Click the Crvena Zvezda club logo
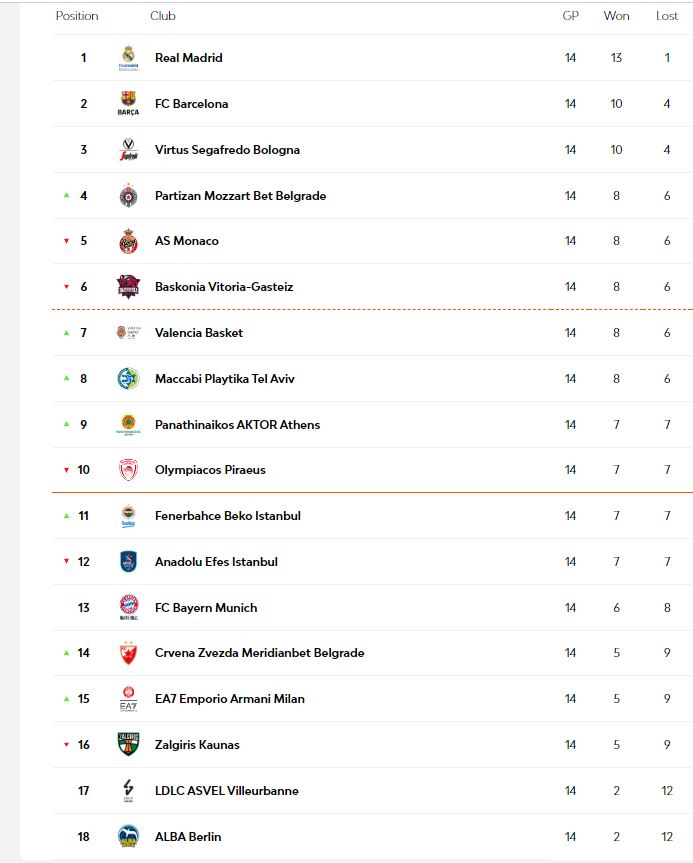Screen dimensions: 693x863 [x=128, y=653]
